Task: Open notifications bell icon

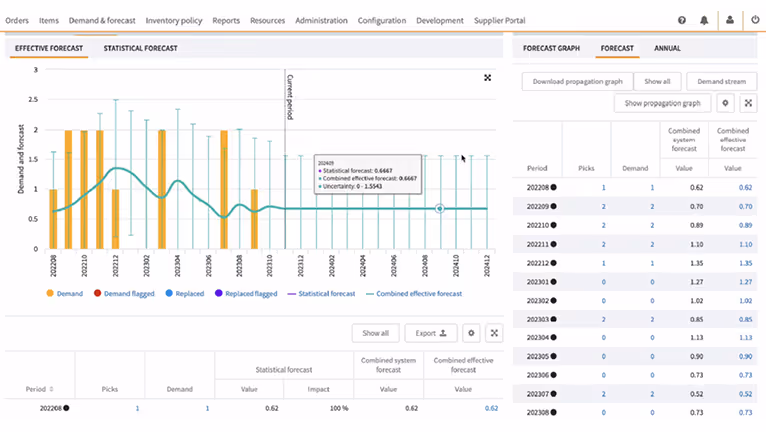Action: pos(704,20)
